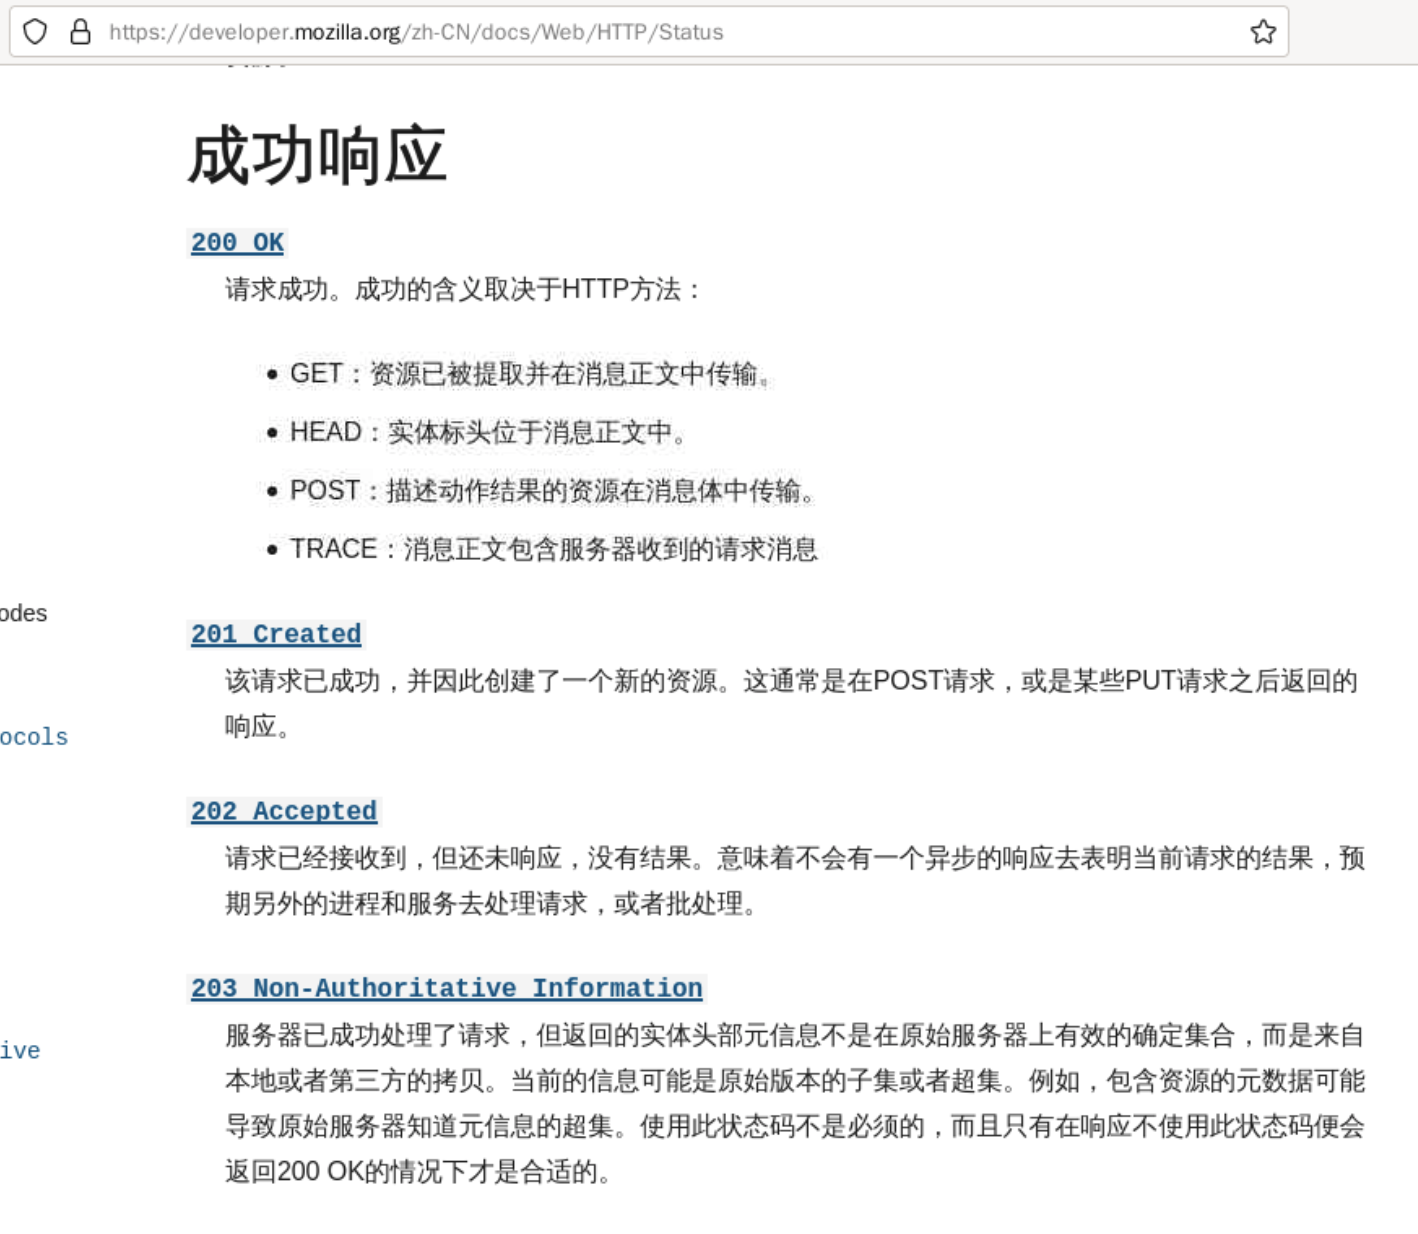Click the 203 description starting 服务器已成功处理了请求
1418x1234 pixels.
(x=795, y=1103)
